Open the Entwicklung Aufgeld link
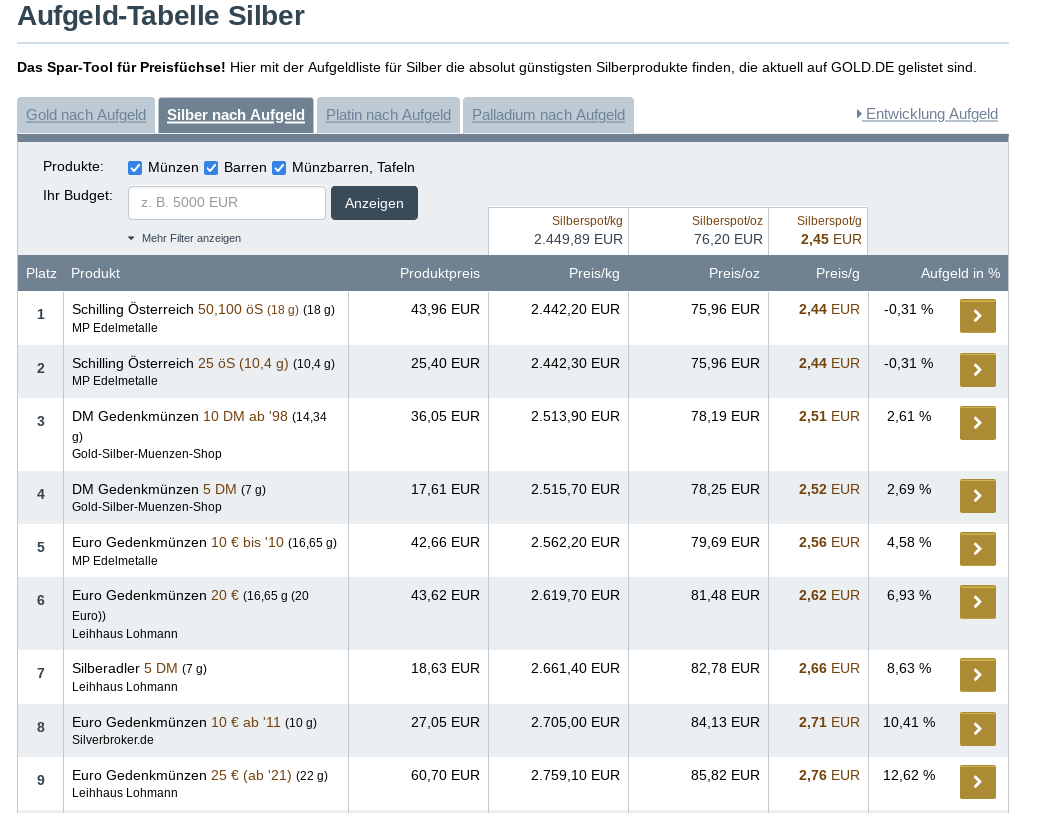Viewport: 1039px width, 813px height. point(927,114)
